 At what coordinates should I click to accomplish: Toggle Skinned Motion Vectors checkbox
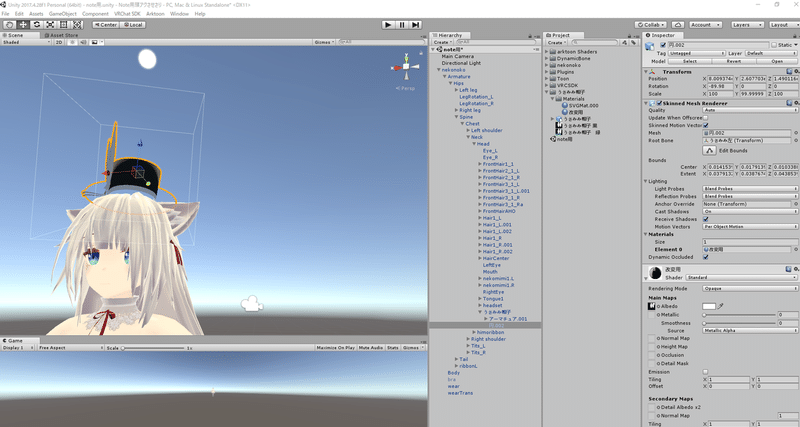tap(705, 125)
